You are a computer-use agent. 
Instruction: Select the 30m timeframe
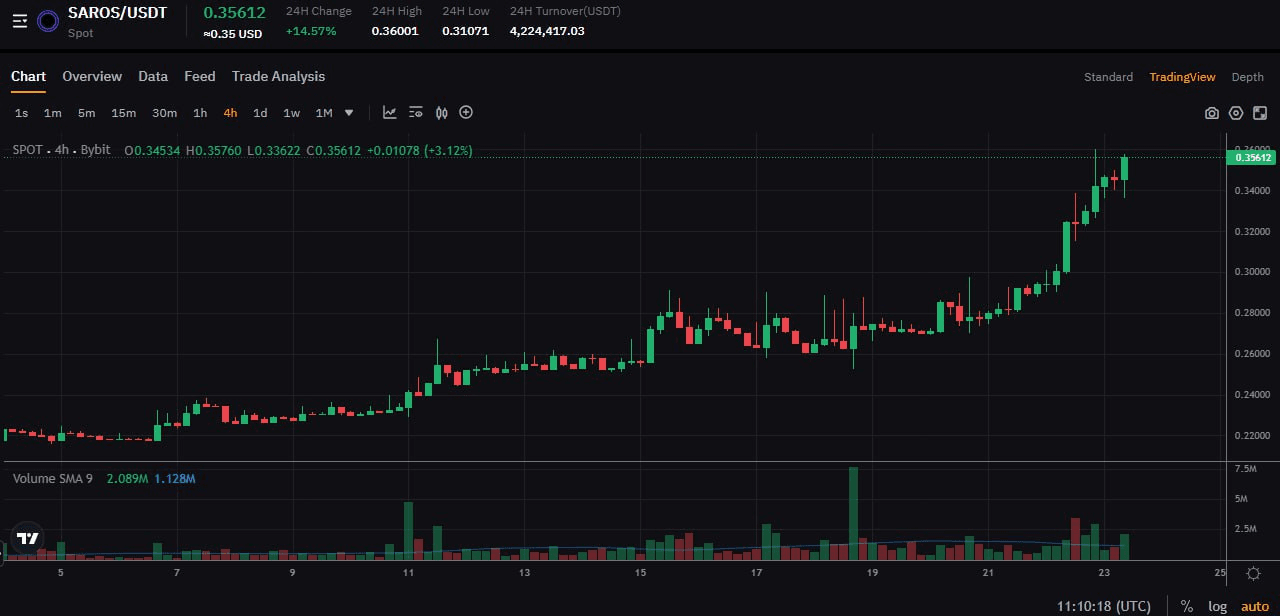[164, 113]
